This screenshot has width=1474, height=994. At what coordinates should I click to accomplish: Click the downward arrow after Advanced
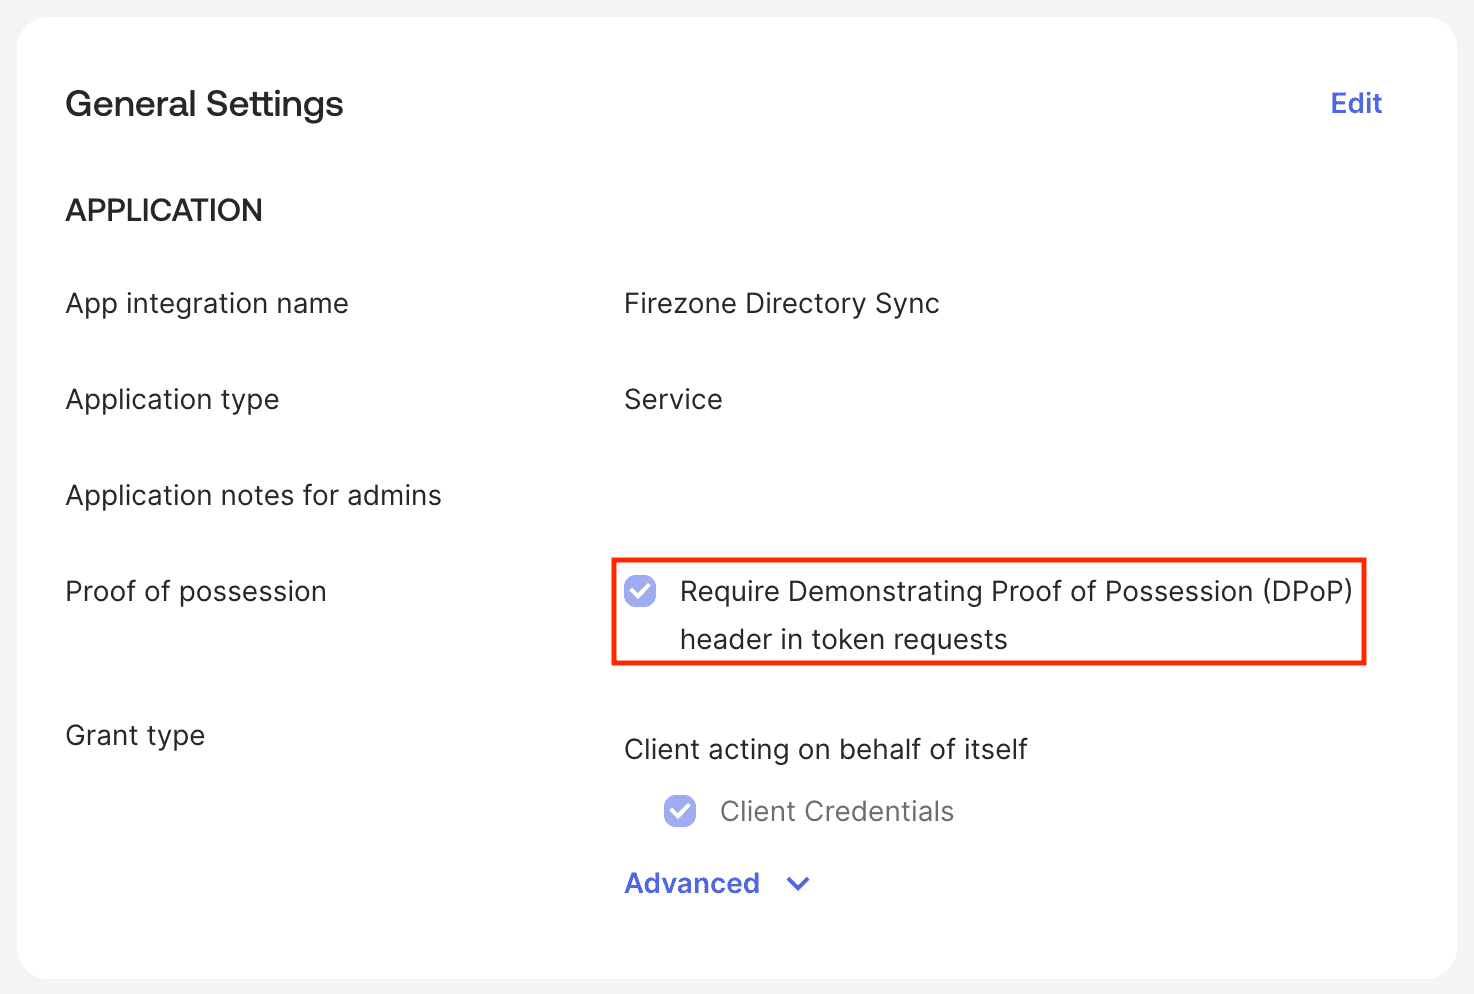tap(797, 884)
